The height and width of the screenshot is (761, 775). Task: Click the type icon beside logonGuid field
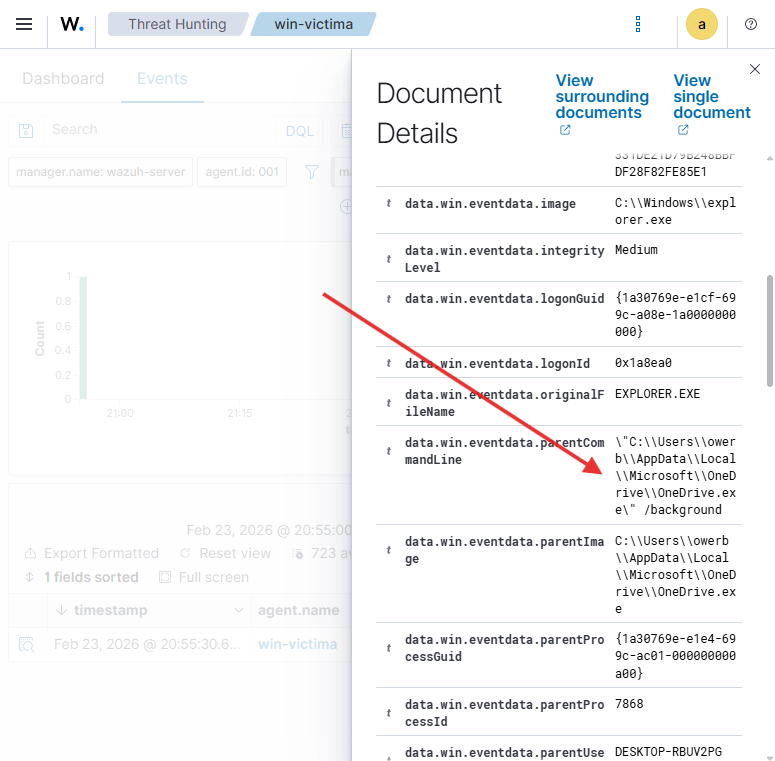pyautogui.click(x=389, y=299)
